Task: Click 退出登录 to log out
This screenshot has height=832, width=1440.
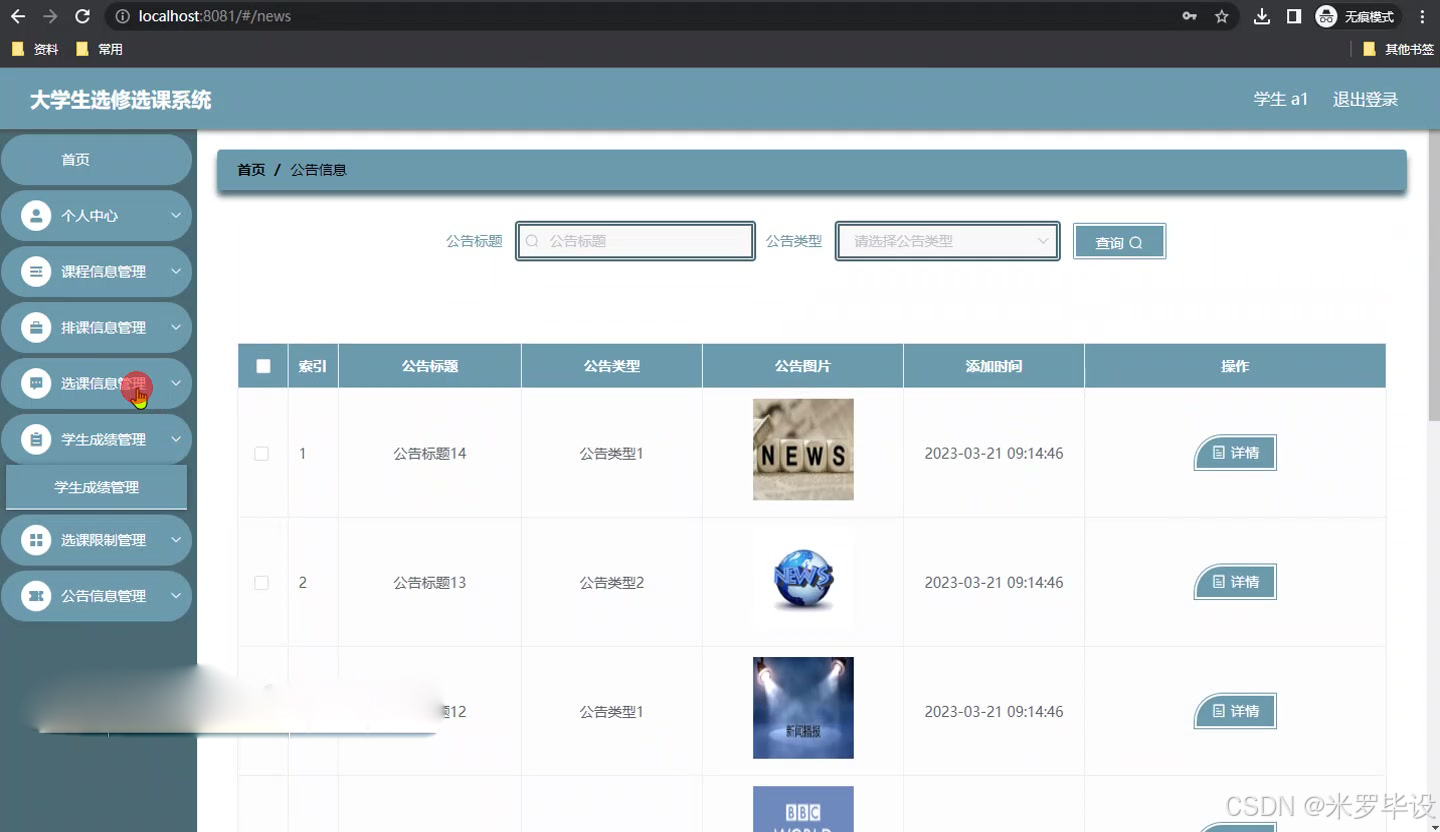Action: click(1365, 99)
